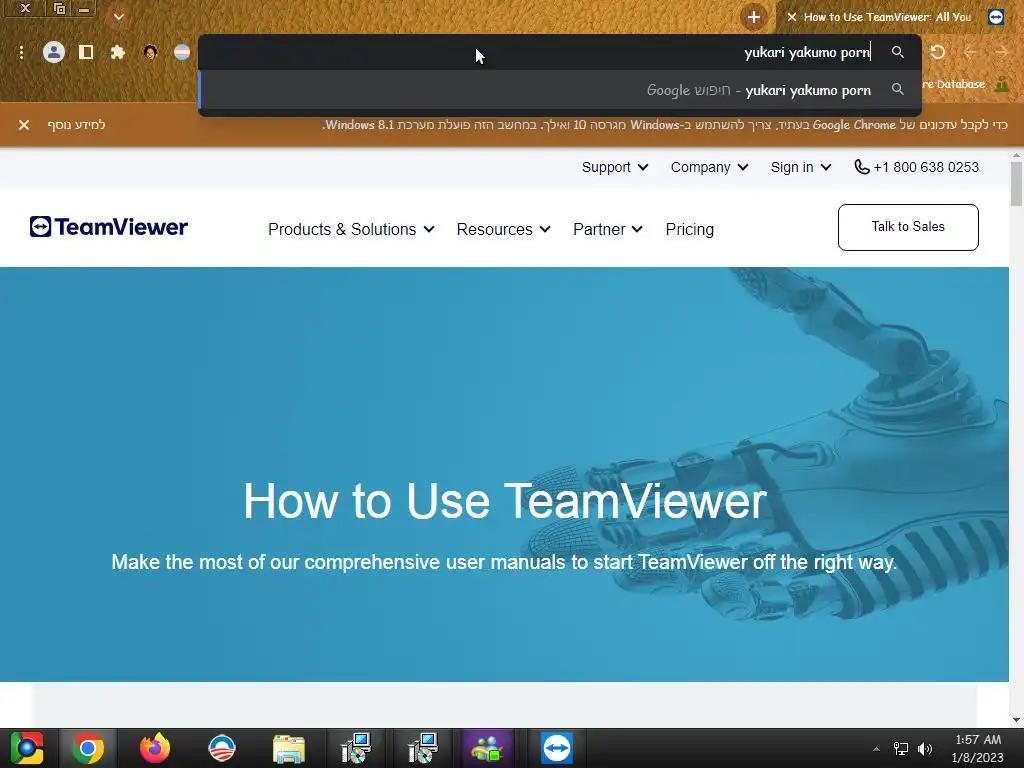Viewport: 1024px width, 768px height.
Task: Expand the Support dropdown
Action: (615, 167)
